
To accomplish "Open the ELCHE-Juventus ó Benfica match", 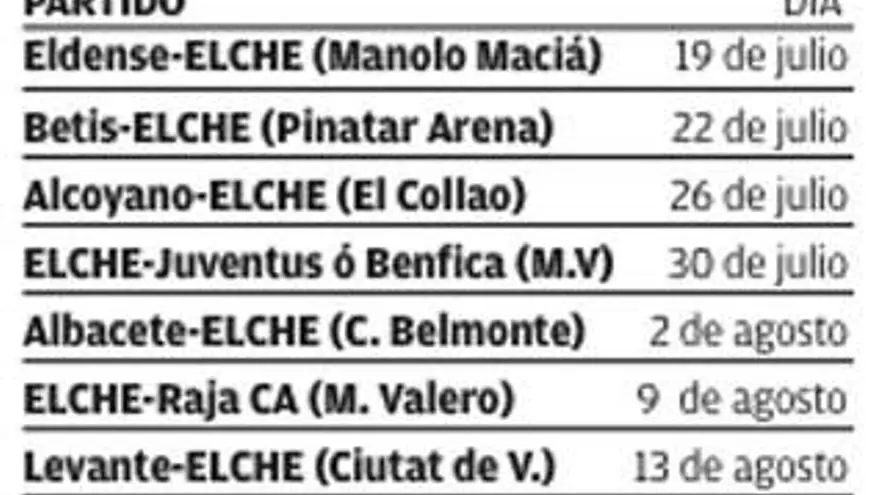I will pyautogui.click(x=264, y=264).
